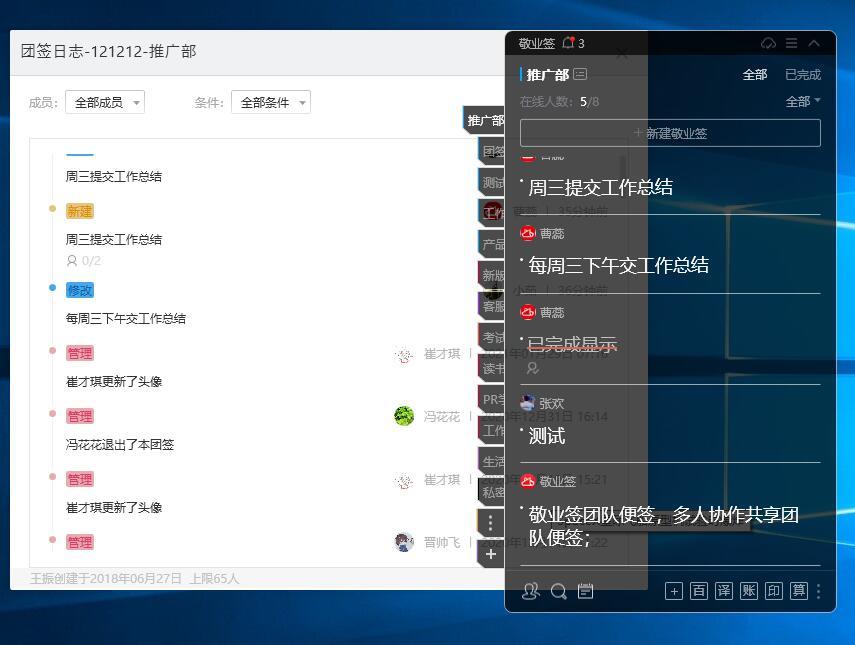This screenshot has height=645, width=855.
Task: Click the translate 译 icon
Action: tap(723, 591)
